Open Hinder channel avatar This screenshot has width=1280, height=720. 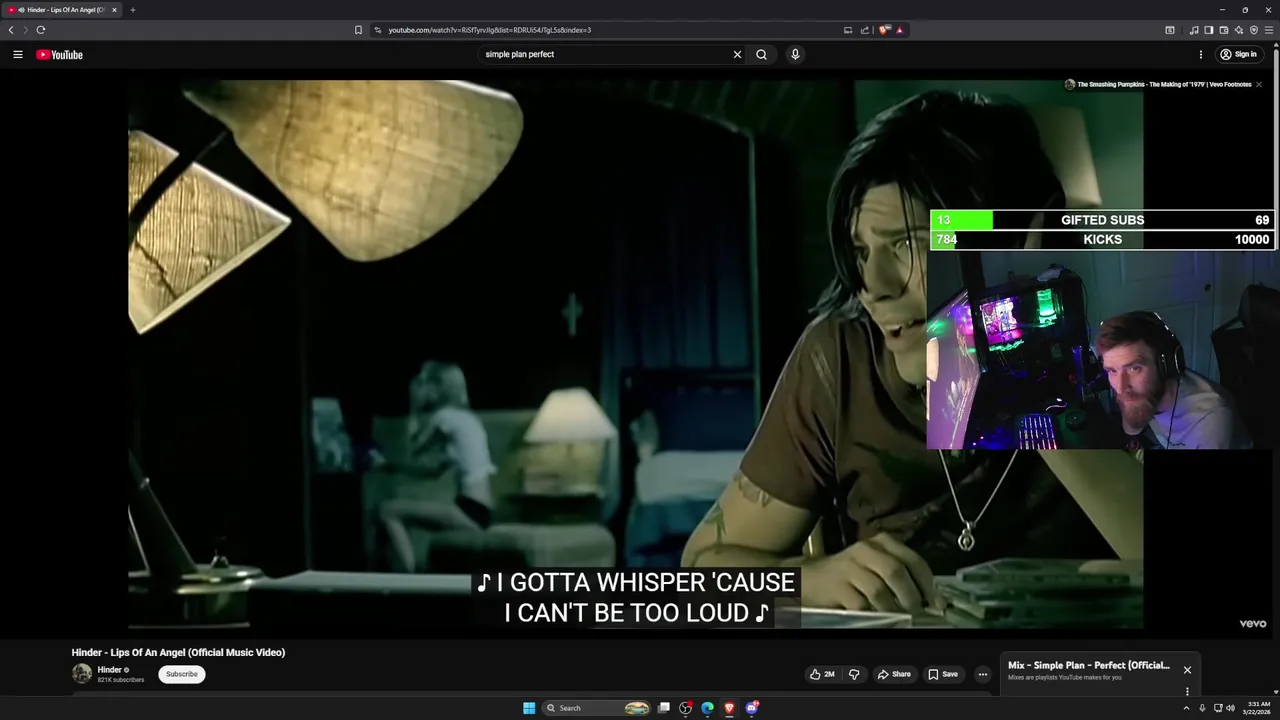pyautogui.click(x=82, y=674)
